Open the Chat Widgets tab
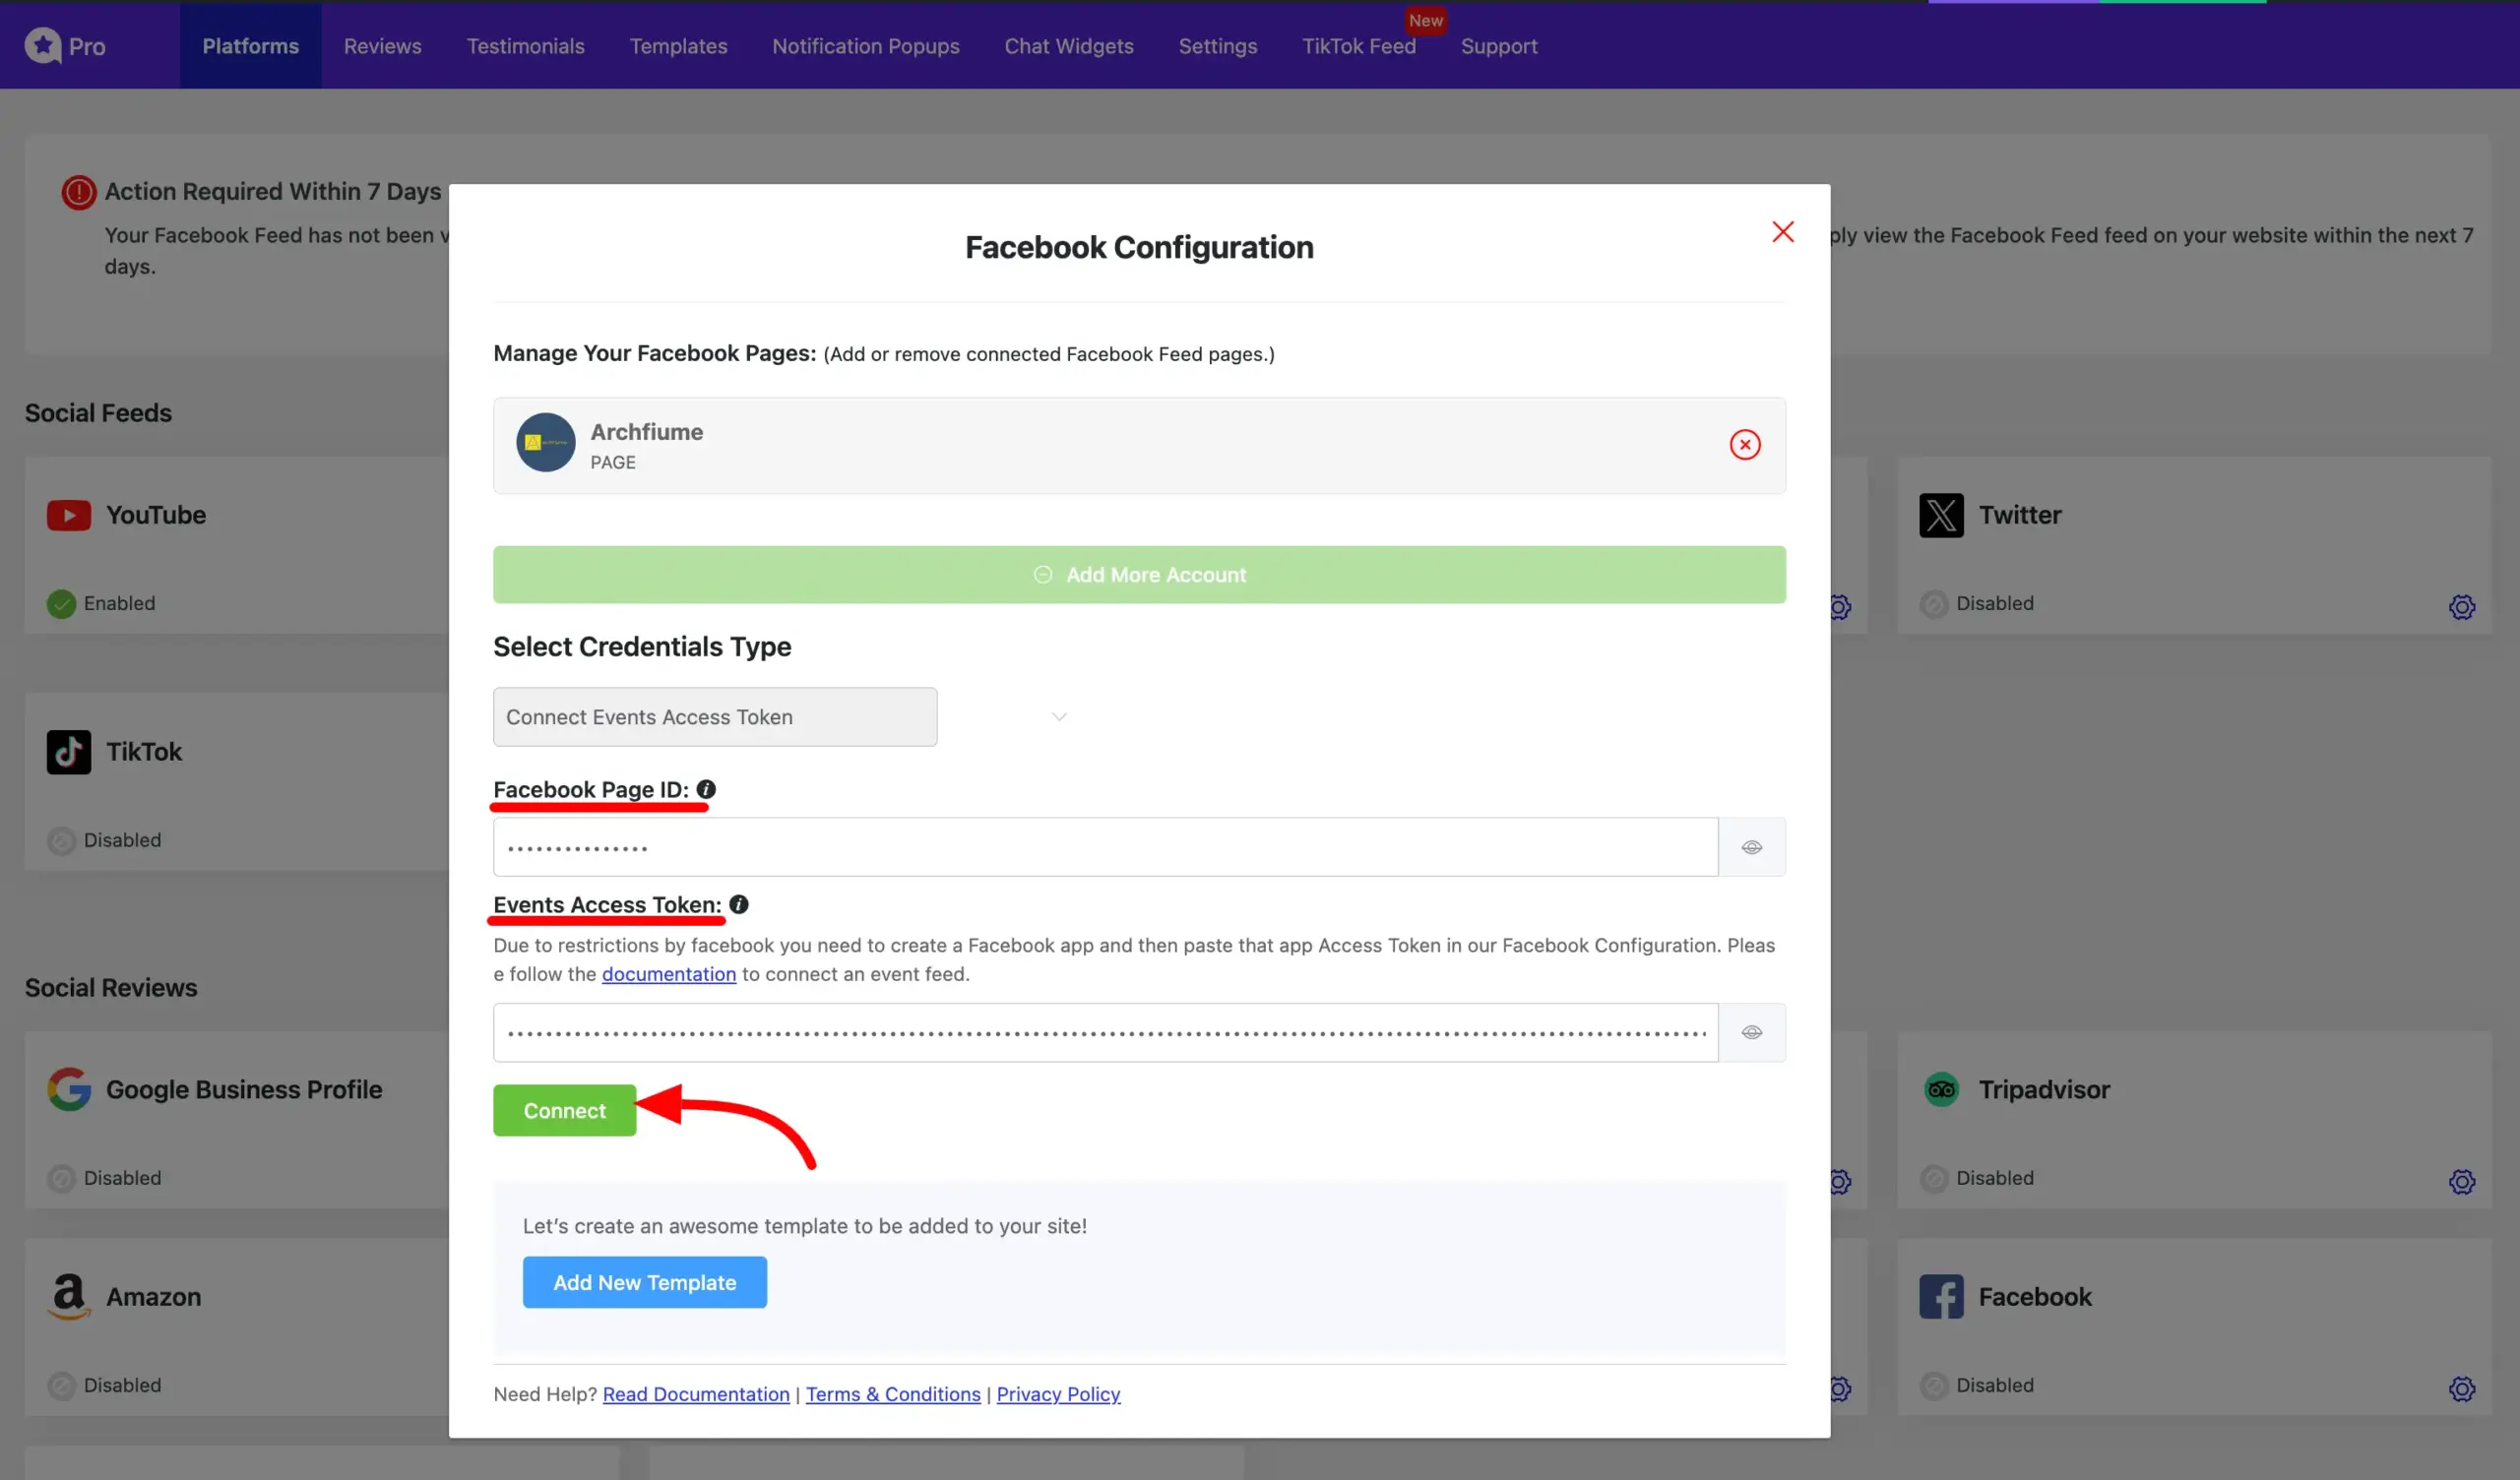This screenshot has height=1480, width=2520. coord(1068,46)
